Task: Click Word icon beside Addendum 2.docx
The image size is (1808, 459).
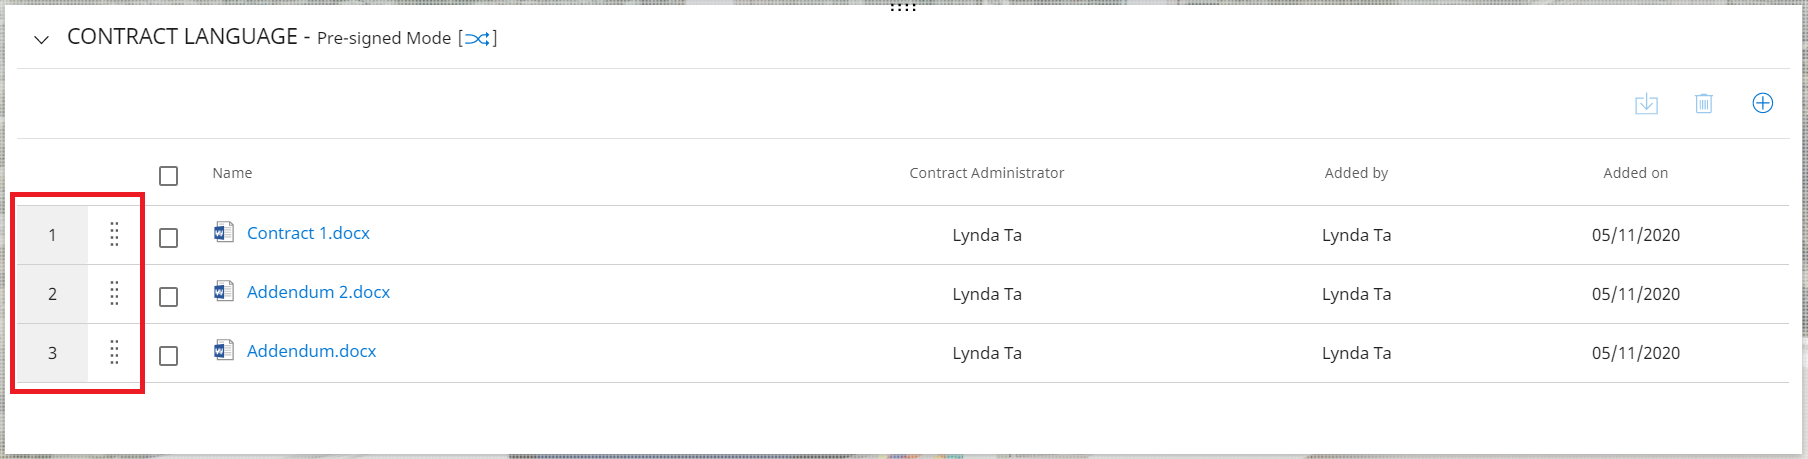Action: (224, 292)
